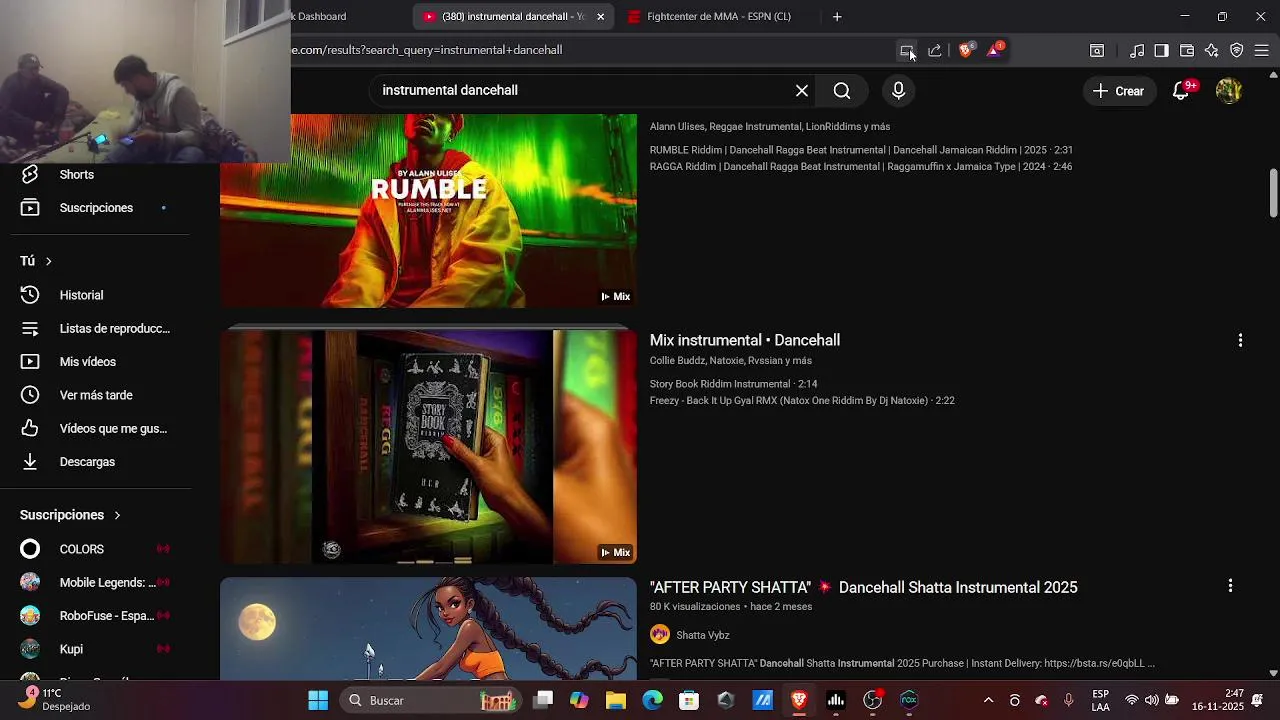Open AFTER PARTY SHATTA video title

(x=864, y=587)
